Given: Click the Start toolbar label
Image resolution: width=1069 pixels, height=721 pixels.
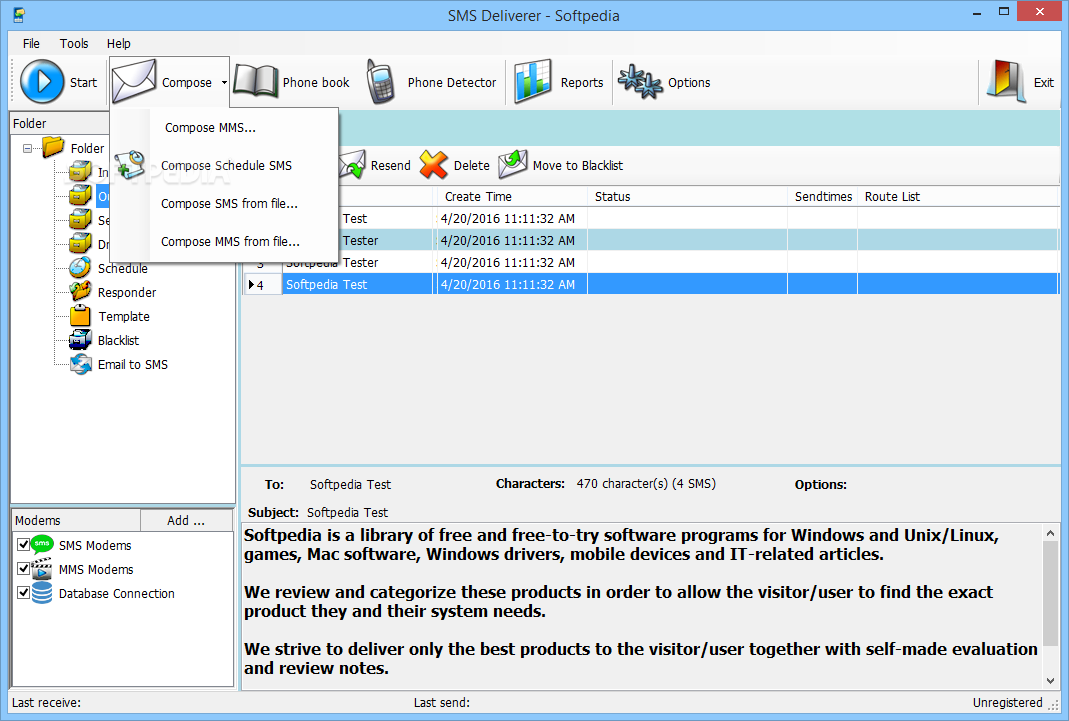Looking at the screenshot, I should [x=83, y=82].
